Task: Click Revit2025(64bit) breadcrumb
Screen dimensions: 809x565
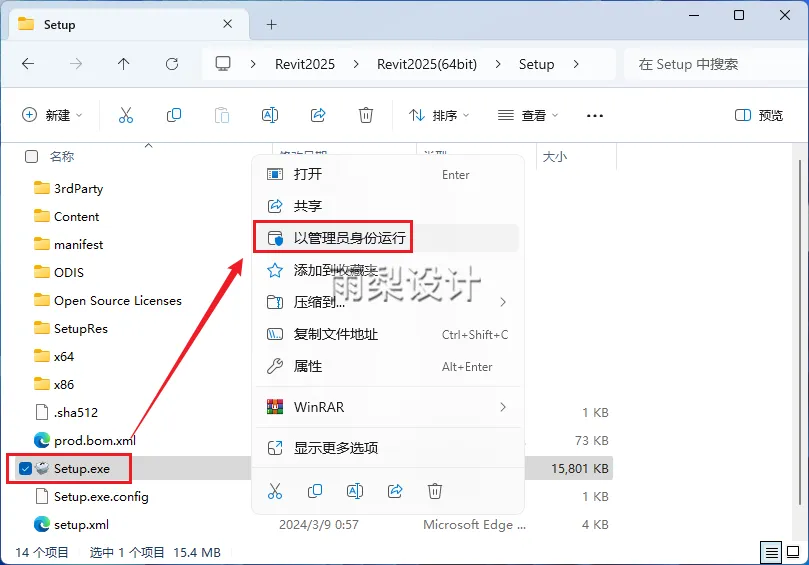Action: click(x=427, y=64)
